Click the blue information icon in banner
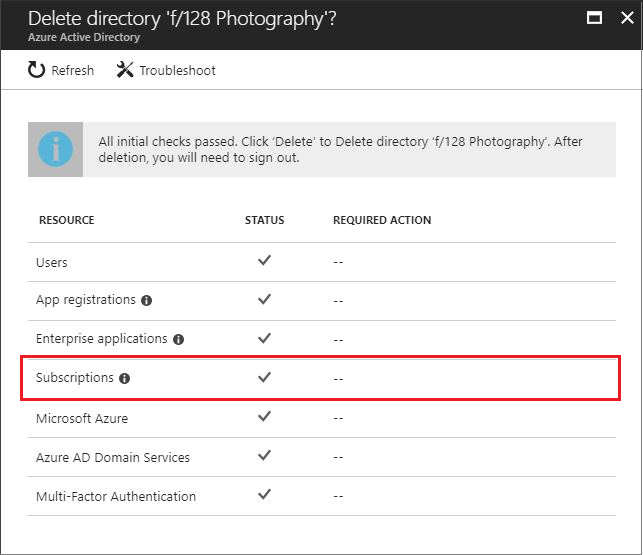This screenshot has width=643, height=555. coord(55,149)
